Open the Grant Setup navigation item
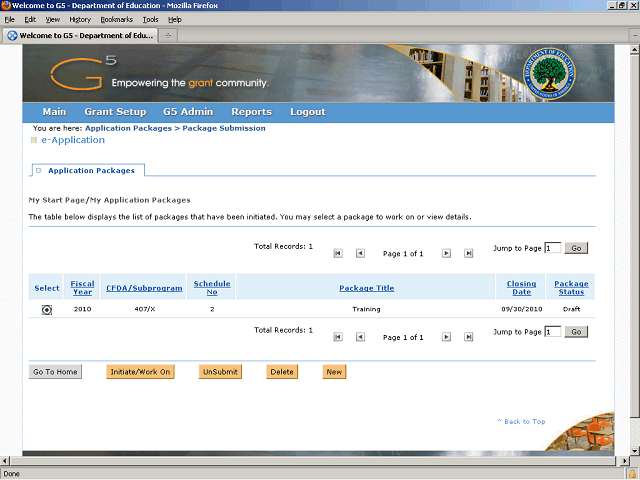The image size is (640, 480). pyautogui.click(x=115, y=112)
